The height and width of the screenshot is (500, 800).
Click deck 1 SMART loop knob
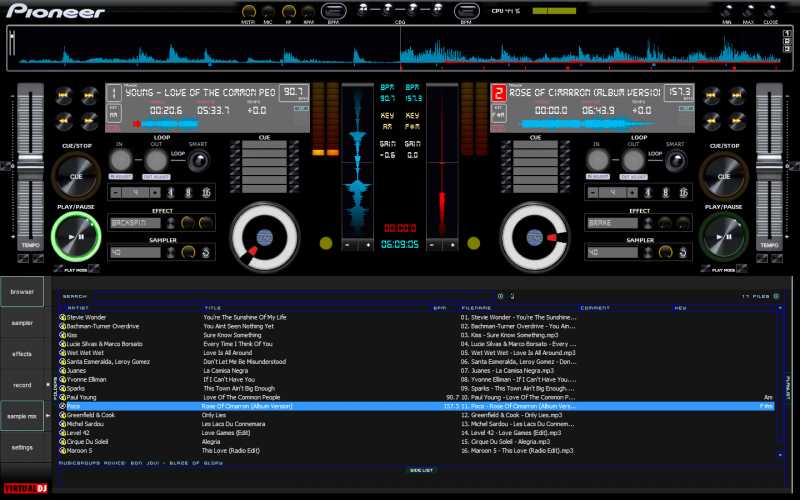coord(198,161)
